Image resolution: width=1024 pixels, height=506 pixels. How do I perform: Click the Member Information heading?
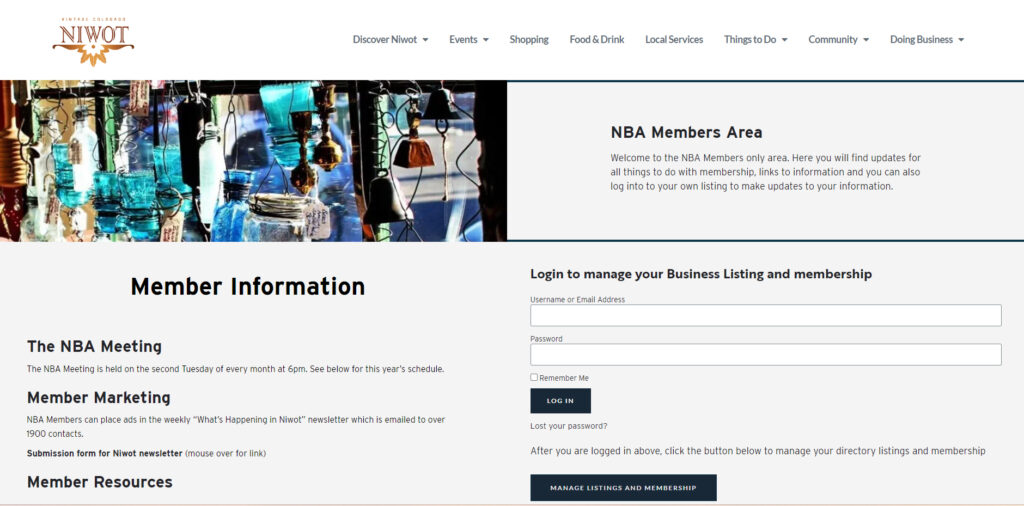tap(248, 287)
